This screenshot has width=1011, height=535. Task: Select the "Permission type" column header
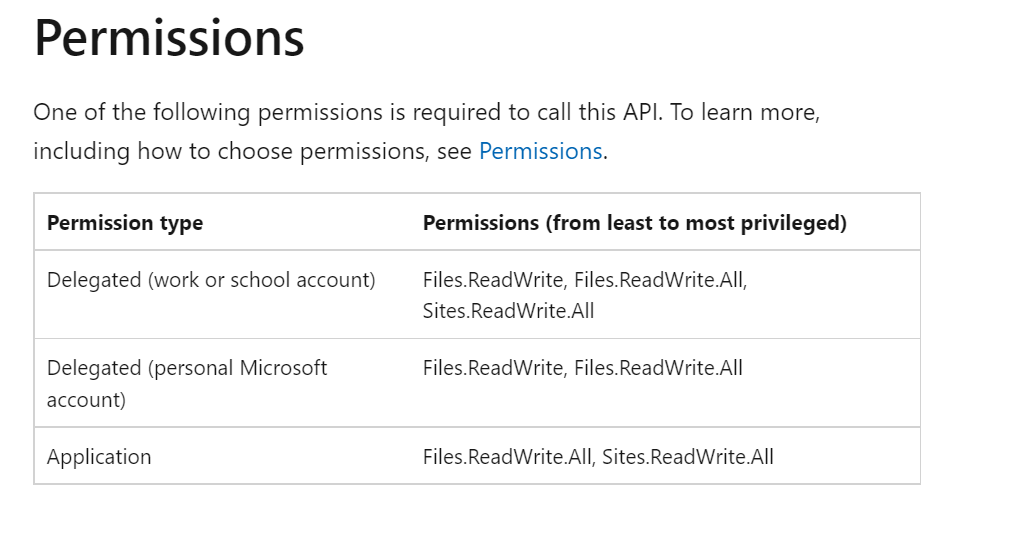(x=125, y=222)
